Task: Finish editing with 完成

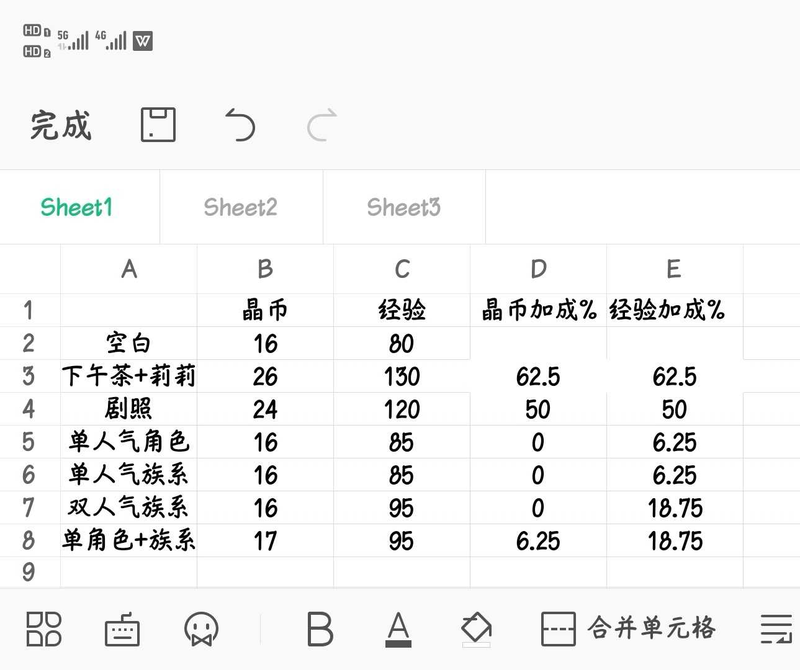Action: tap(61, 125)
